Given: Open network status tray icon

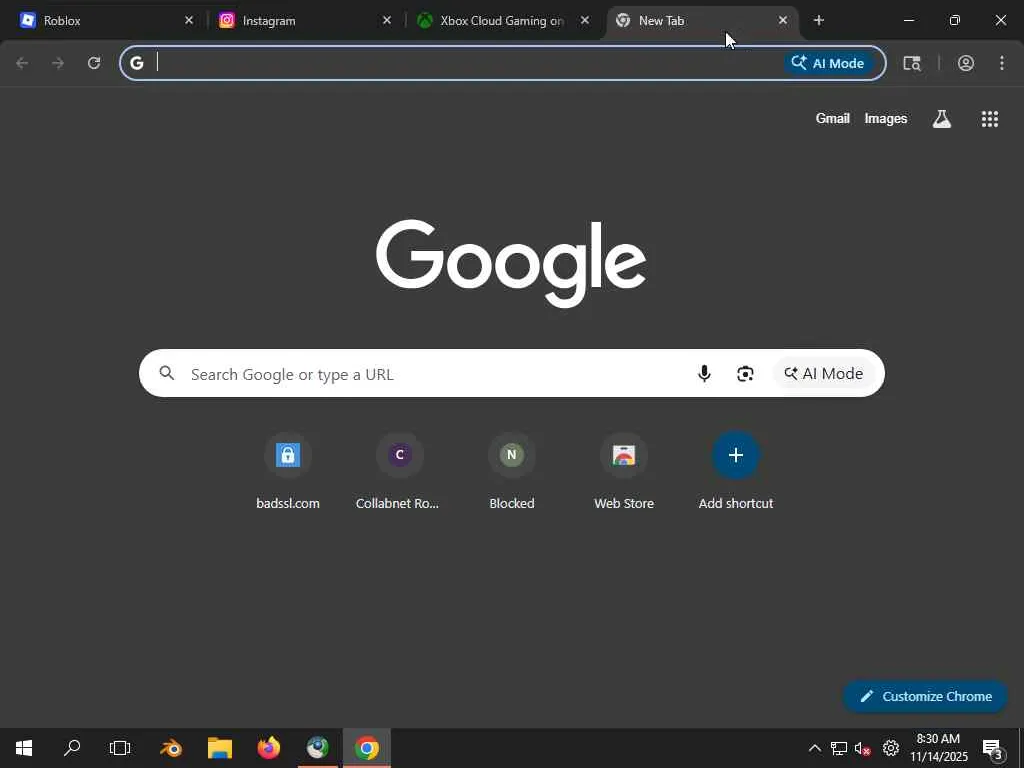Looking at the screenshot, I should pyautogui.click(x=839, y=748).
